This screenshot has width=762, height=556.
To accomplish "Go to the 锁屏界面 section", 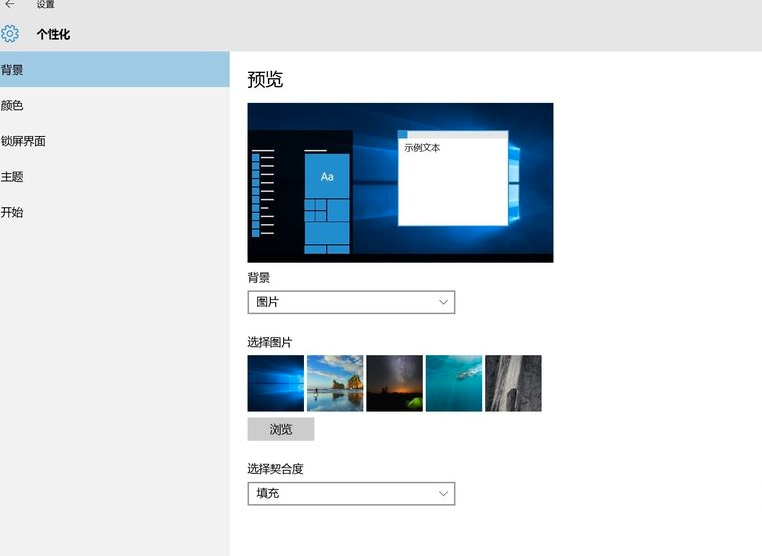I will [x=23, y=141].
